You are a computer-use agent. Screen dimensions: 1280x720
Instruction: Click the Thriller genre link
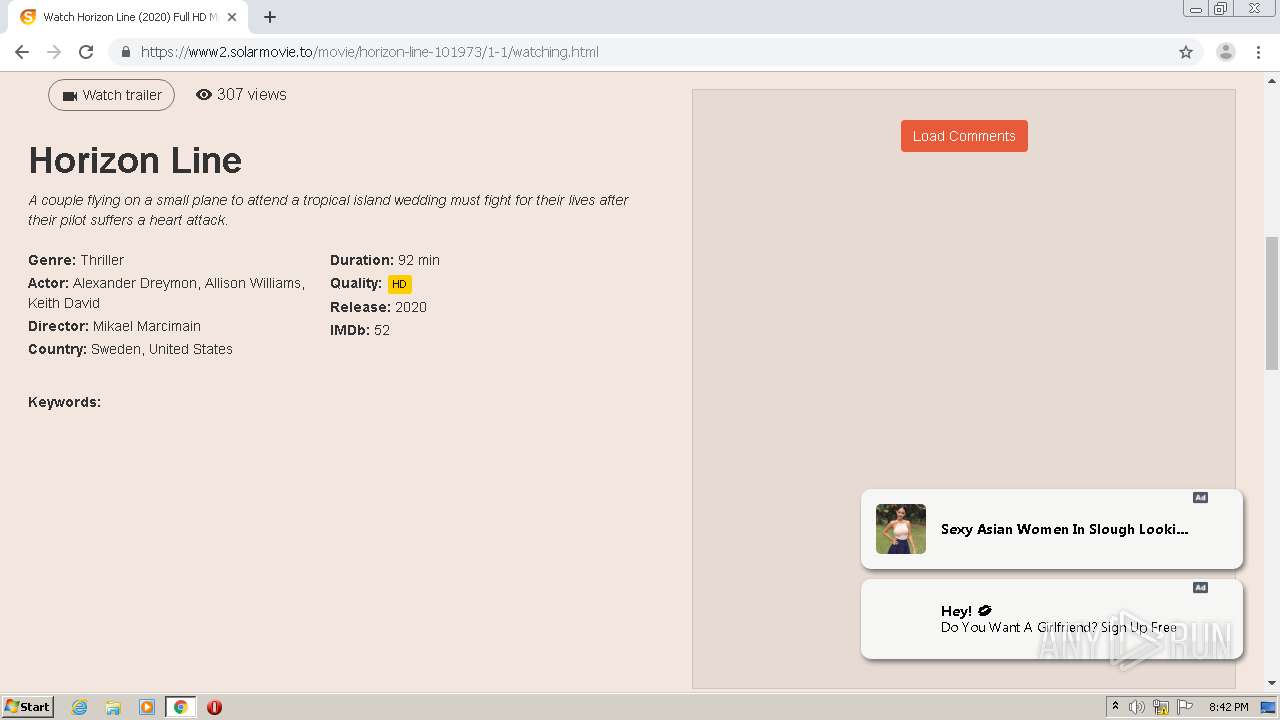point(102,260)
